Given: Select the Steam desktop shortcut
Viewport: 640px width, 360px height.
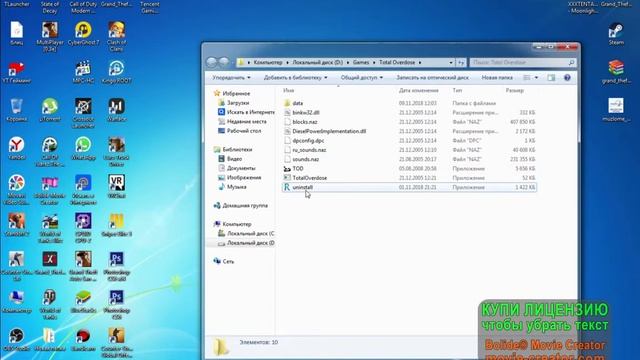Looking at the screenshot, I should pos(616,33).
